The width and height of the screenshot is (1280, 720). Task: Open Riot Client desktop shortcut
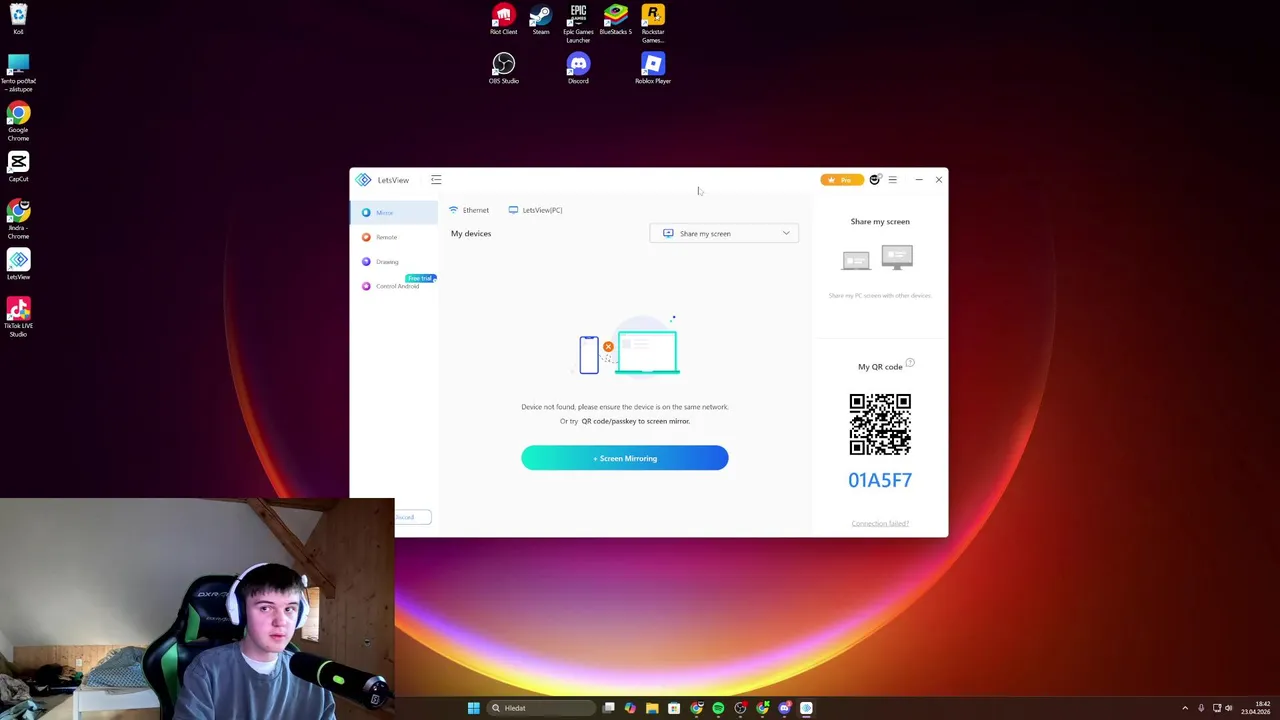503,20
